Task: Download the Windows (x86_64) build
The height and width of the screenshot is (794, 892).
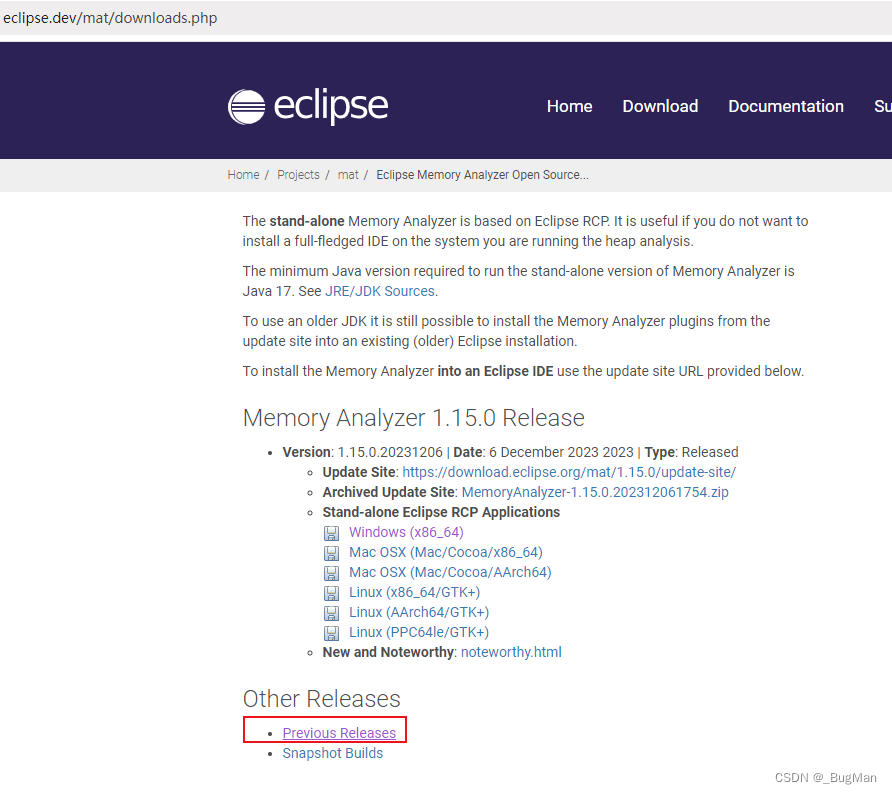Action: 406,532
